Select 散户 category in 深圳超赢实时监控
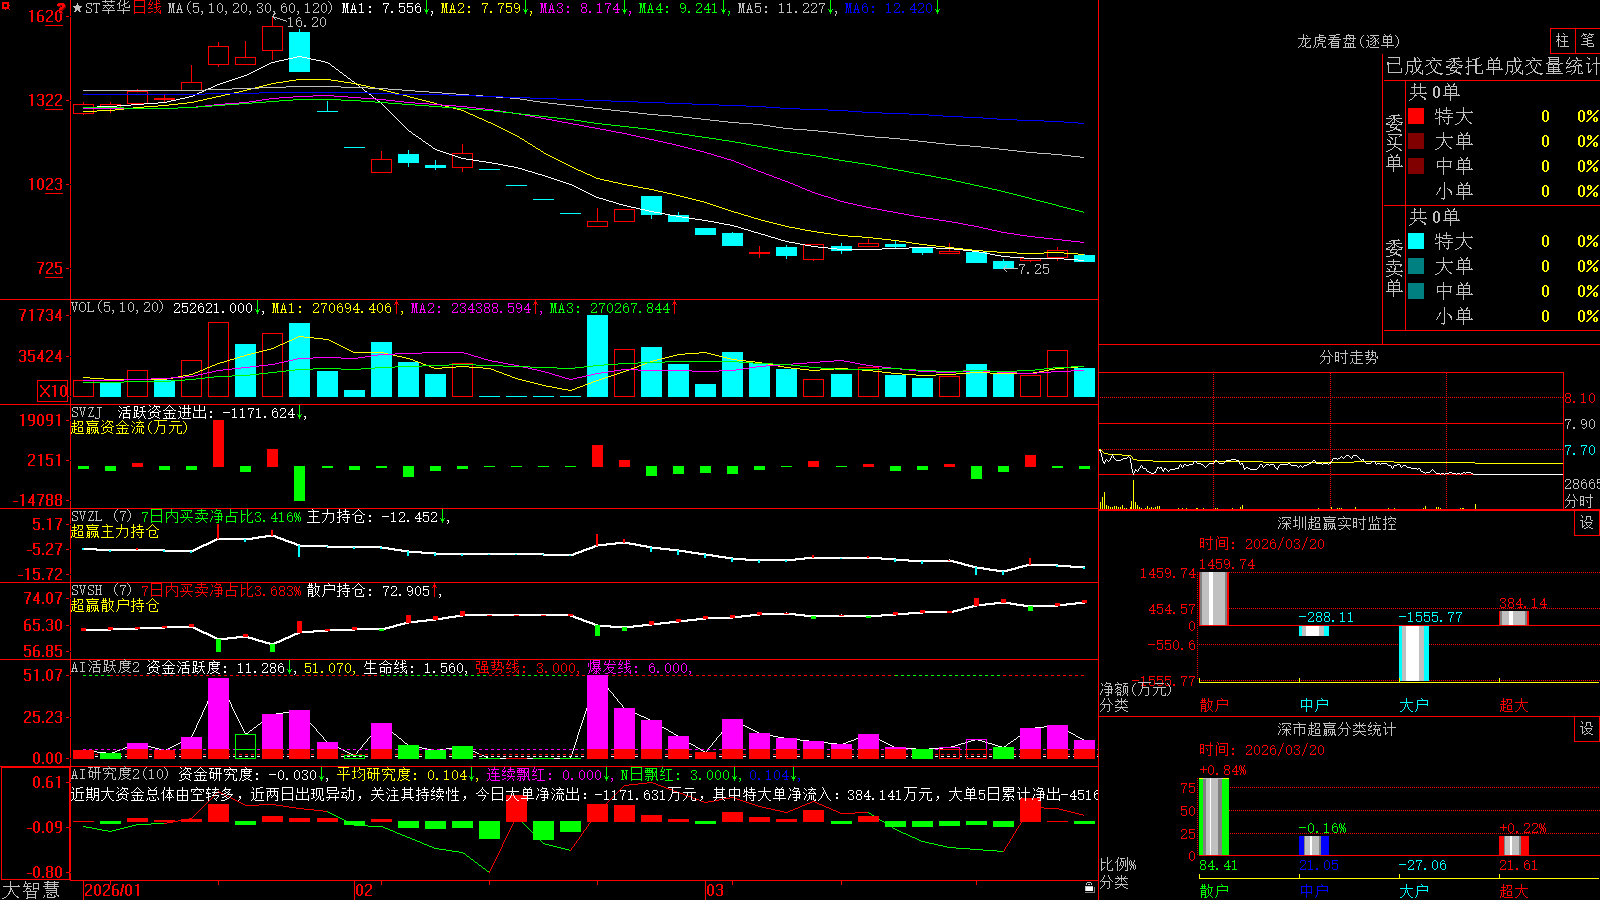 1214,705
